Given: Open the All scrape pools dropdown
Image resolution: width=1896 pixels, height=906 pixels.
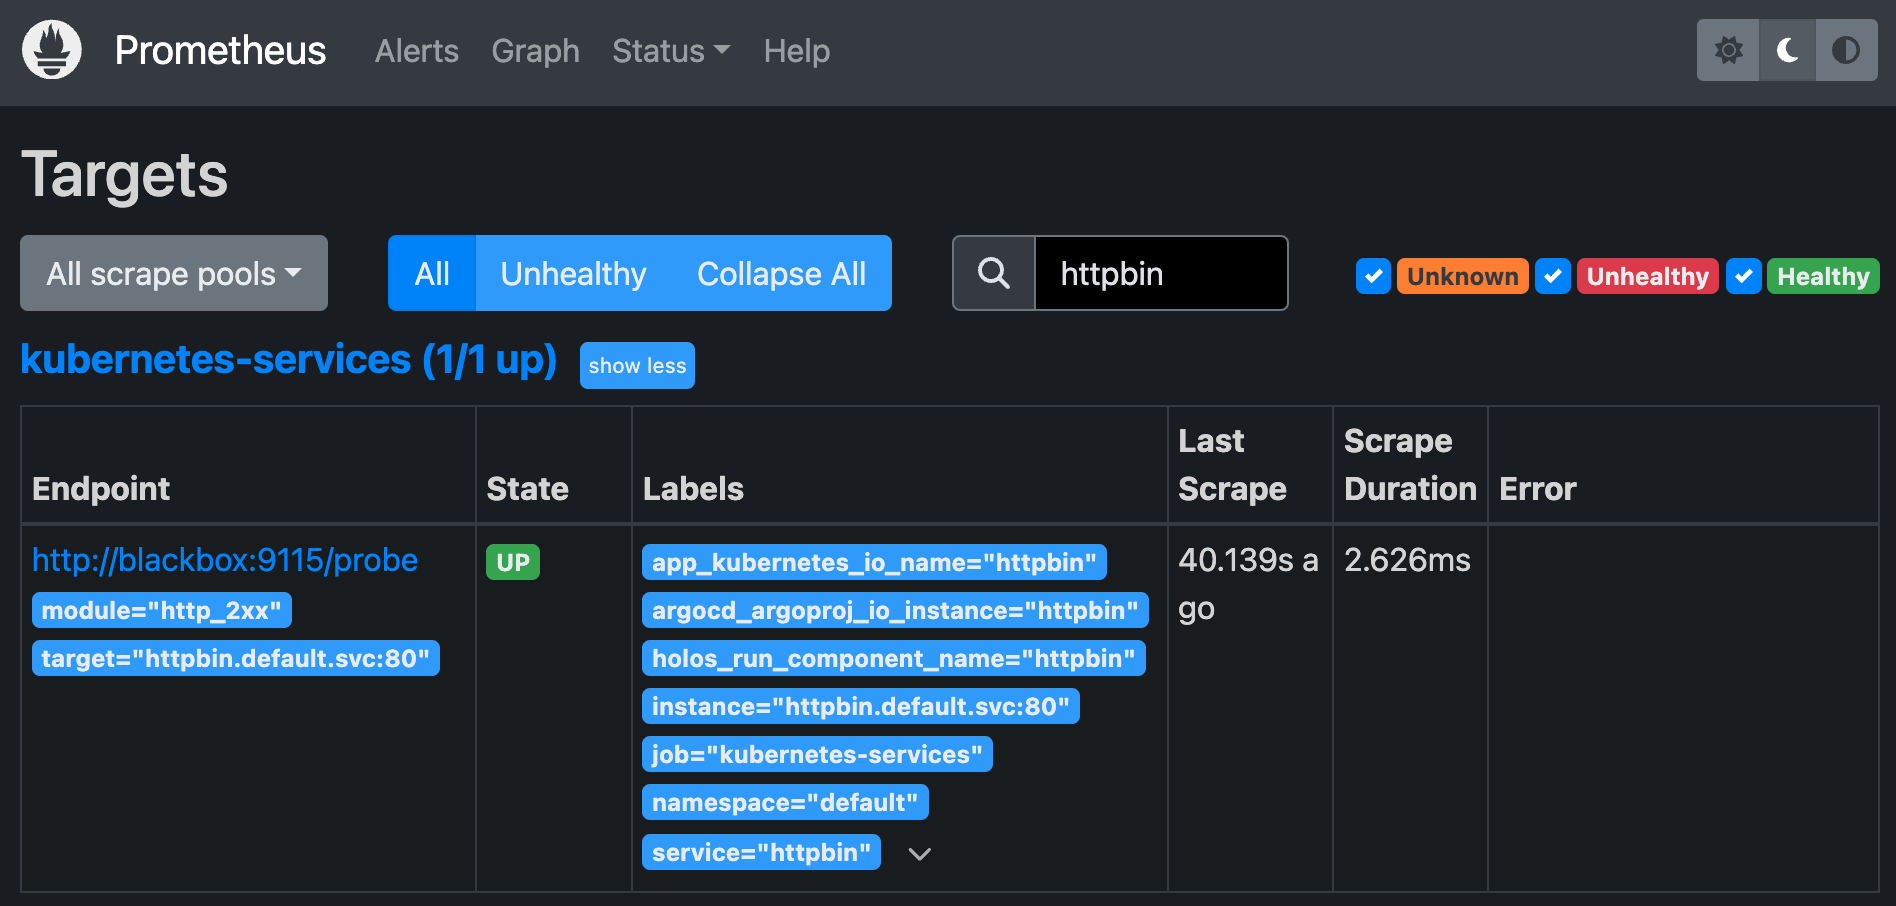Looking at the screenshot, I should point(174,273).
